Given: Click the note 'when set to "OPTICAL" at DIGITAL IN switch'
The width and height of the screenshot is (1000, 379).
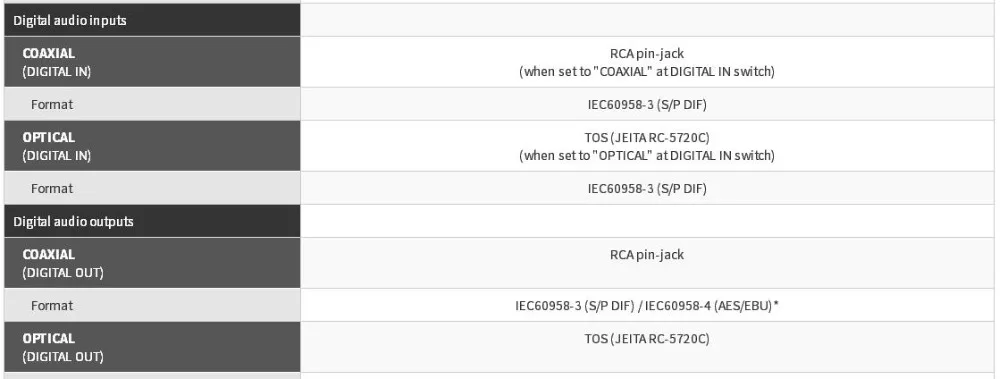Looking at the screenshot, I should point(647,156).
